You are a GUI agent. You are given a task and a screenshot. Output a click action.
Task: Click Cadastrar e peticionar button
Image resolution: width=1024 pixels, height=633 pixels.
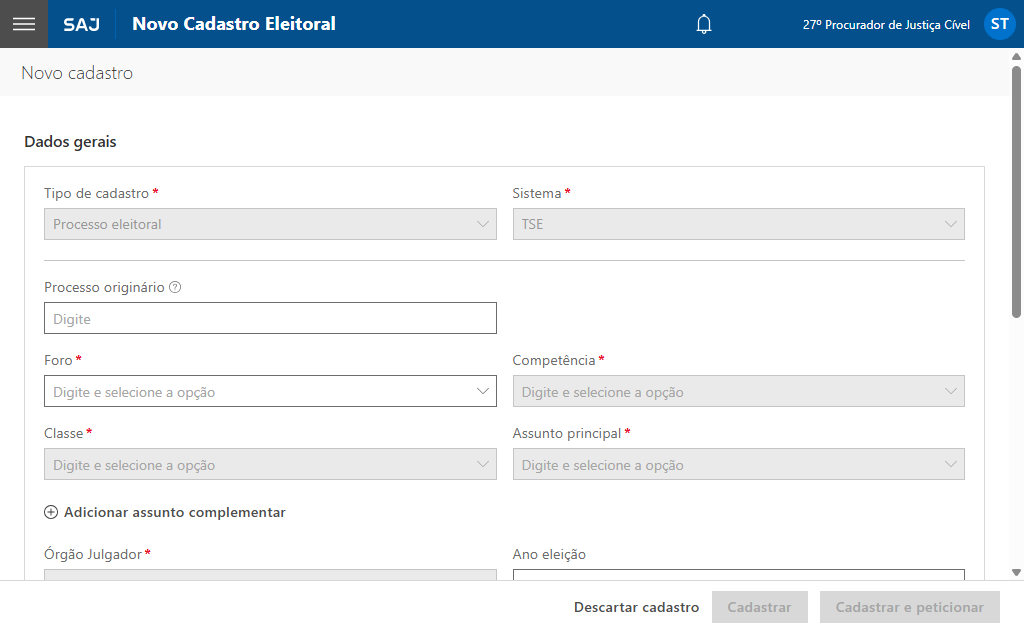[x=909, y=607]
